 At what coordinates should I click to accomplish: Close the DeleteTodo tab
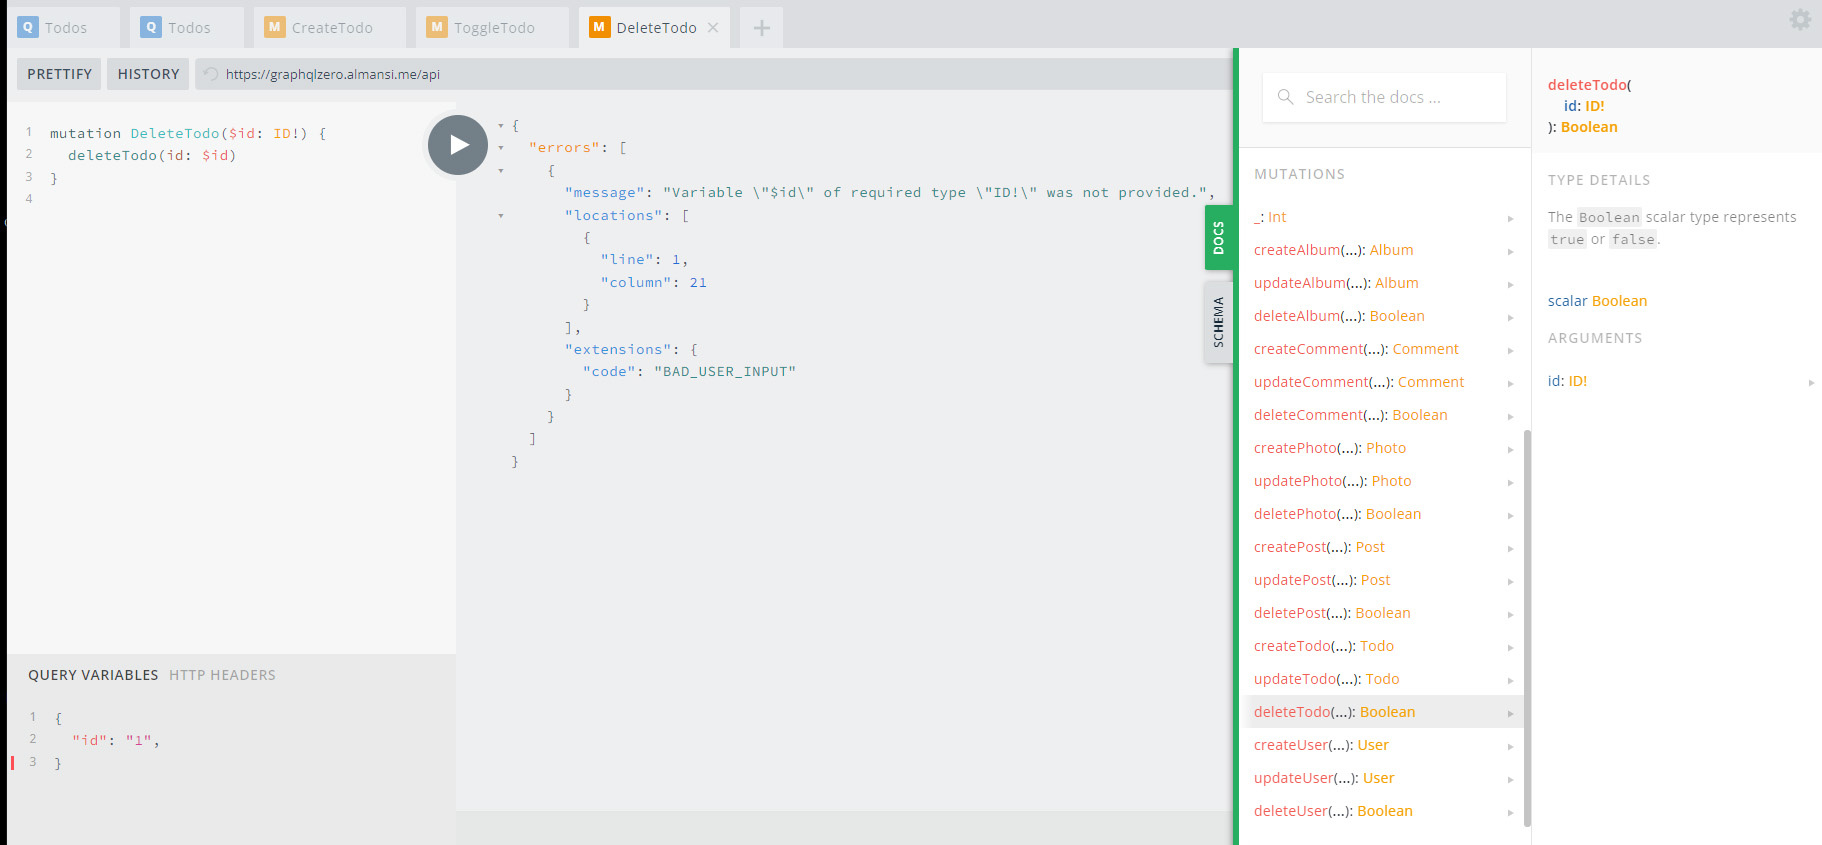(x=713, y=28)
